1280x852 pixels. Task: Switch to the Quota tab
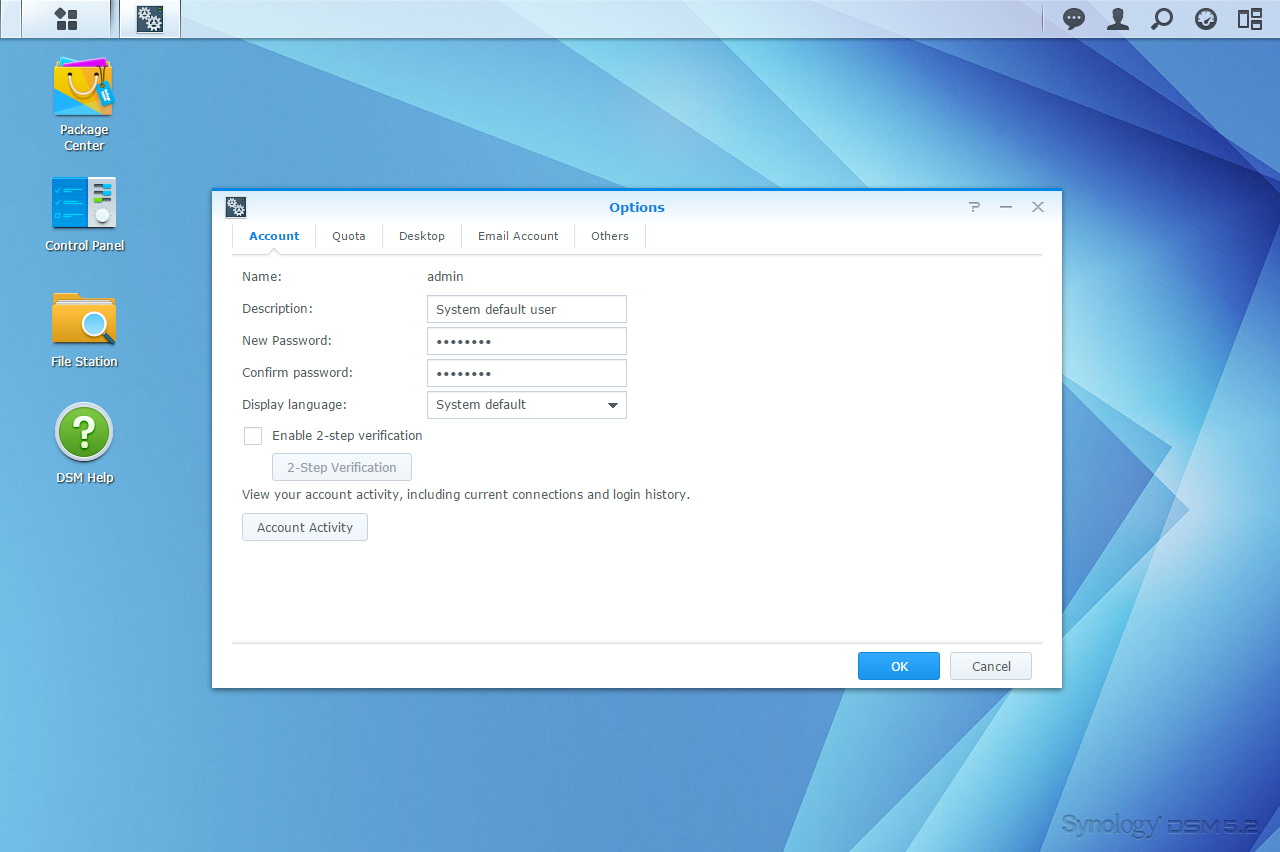click(x=349, y=236)
